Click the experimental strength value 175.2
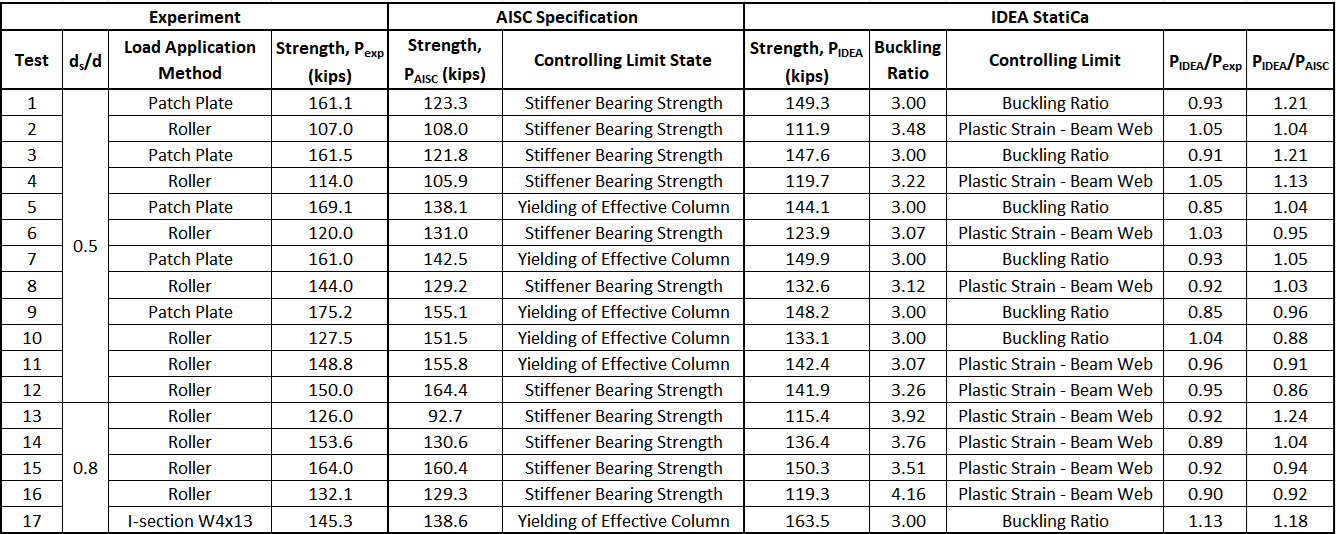 click(x=331, y=312)
